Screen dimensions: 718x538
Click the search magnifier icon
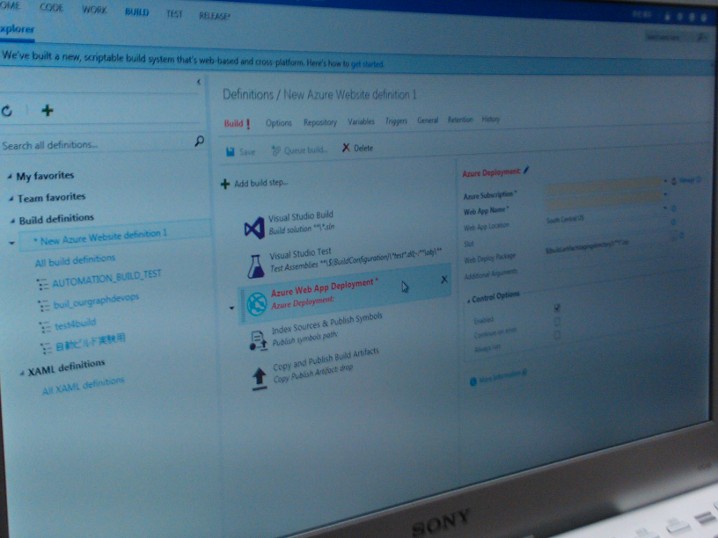pyautogui.click(x=199, y=141)
